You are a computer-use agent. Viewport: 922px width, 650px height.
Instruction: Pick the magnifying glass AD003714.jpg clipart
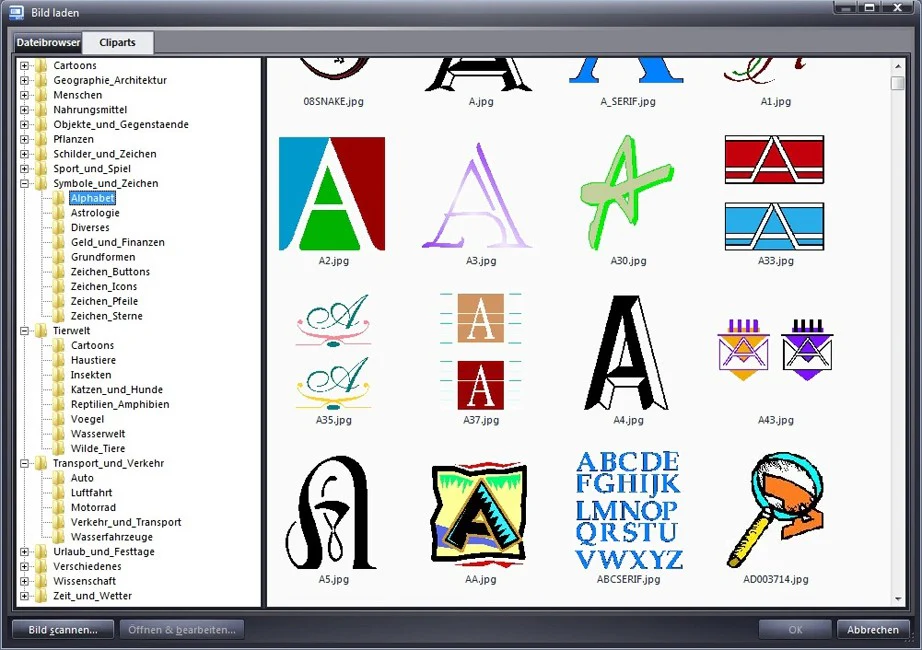pos(775,509)
